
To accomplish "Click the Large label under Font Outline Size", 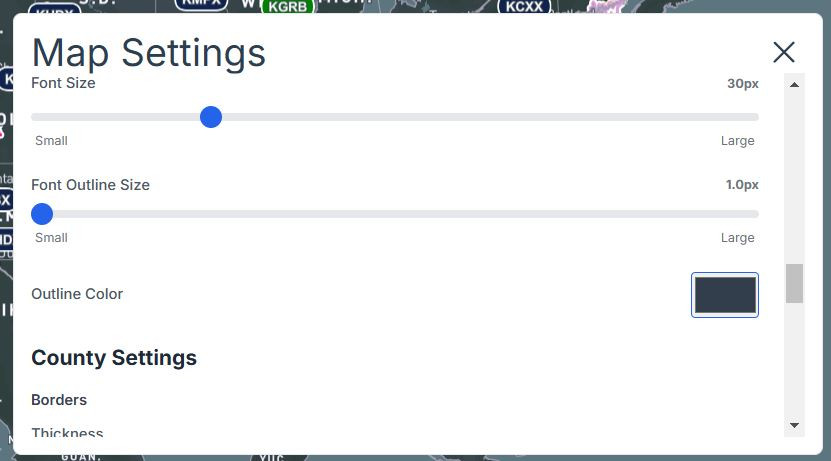I will pos(737,238).
